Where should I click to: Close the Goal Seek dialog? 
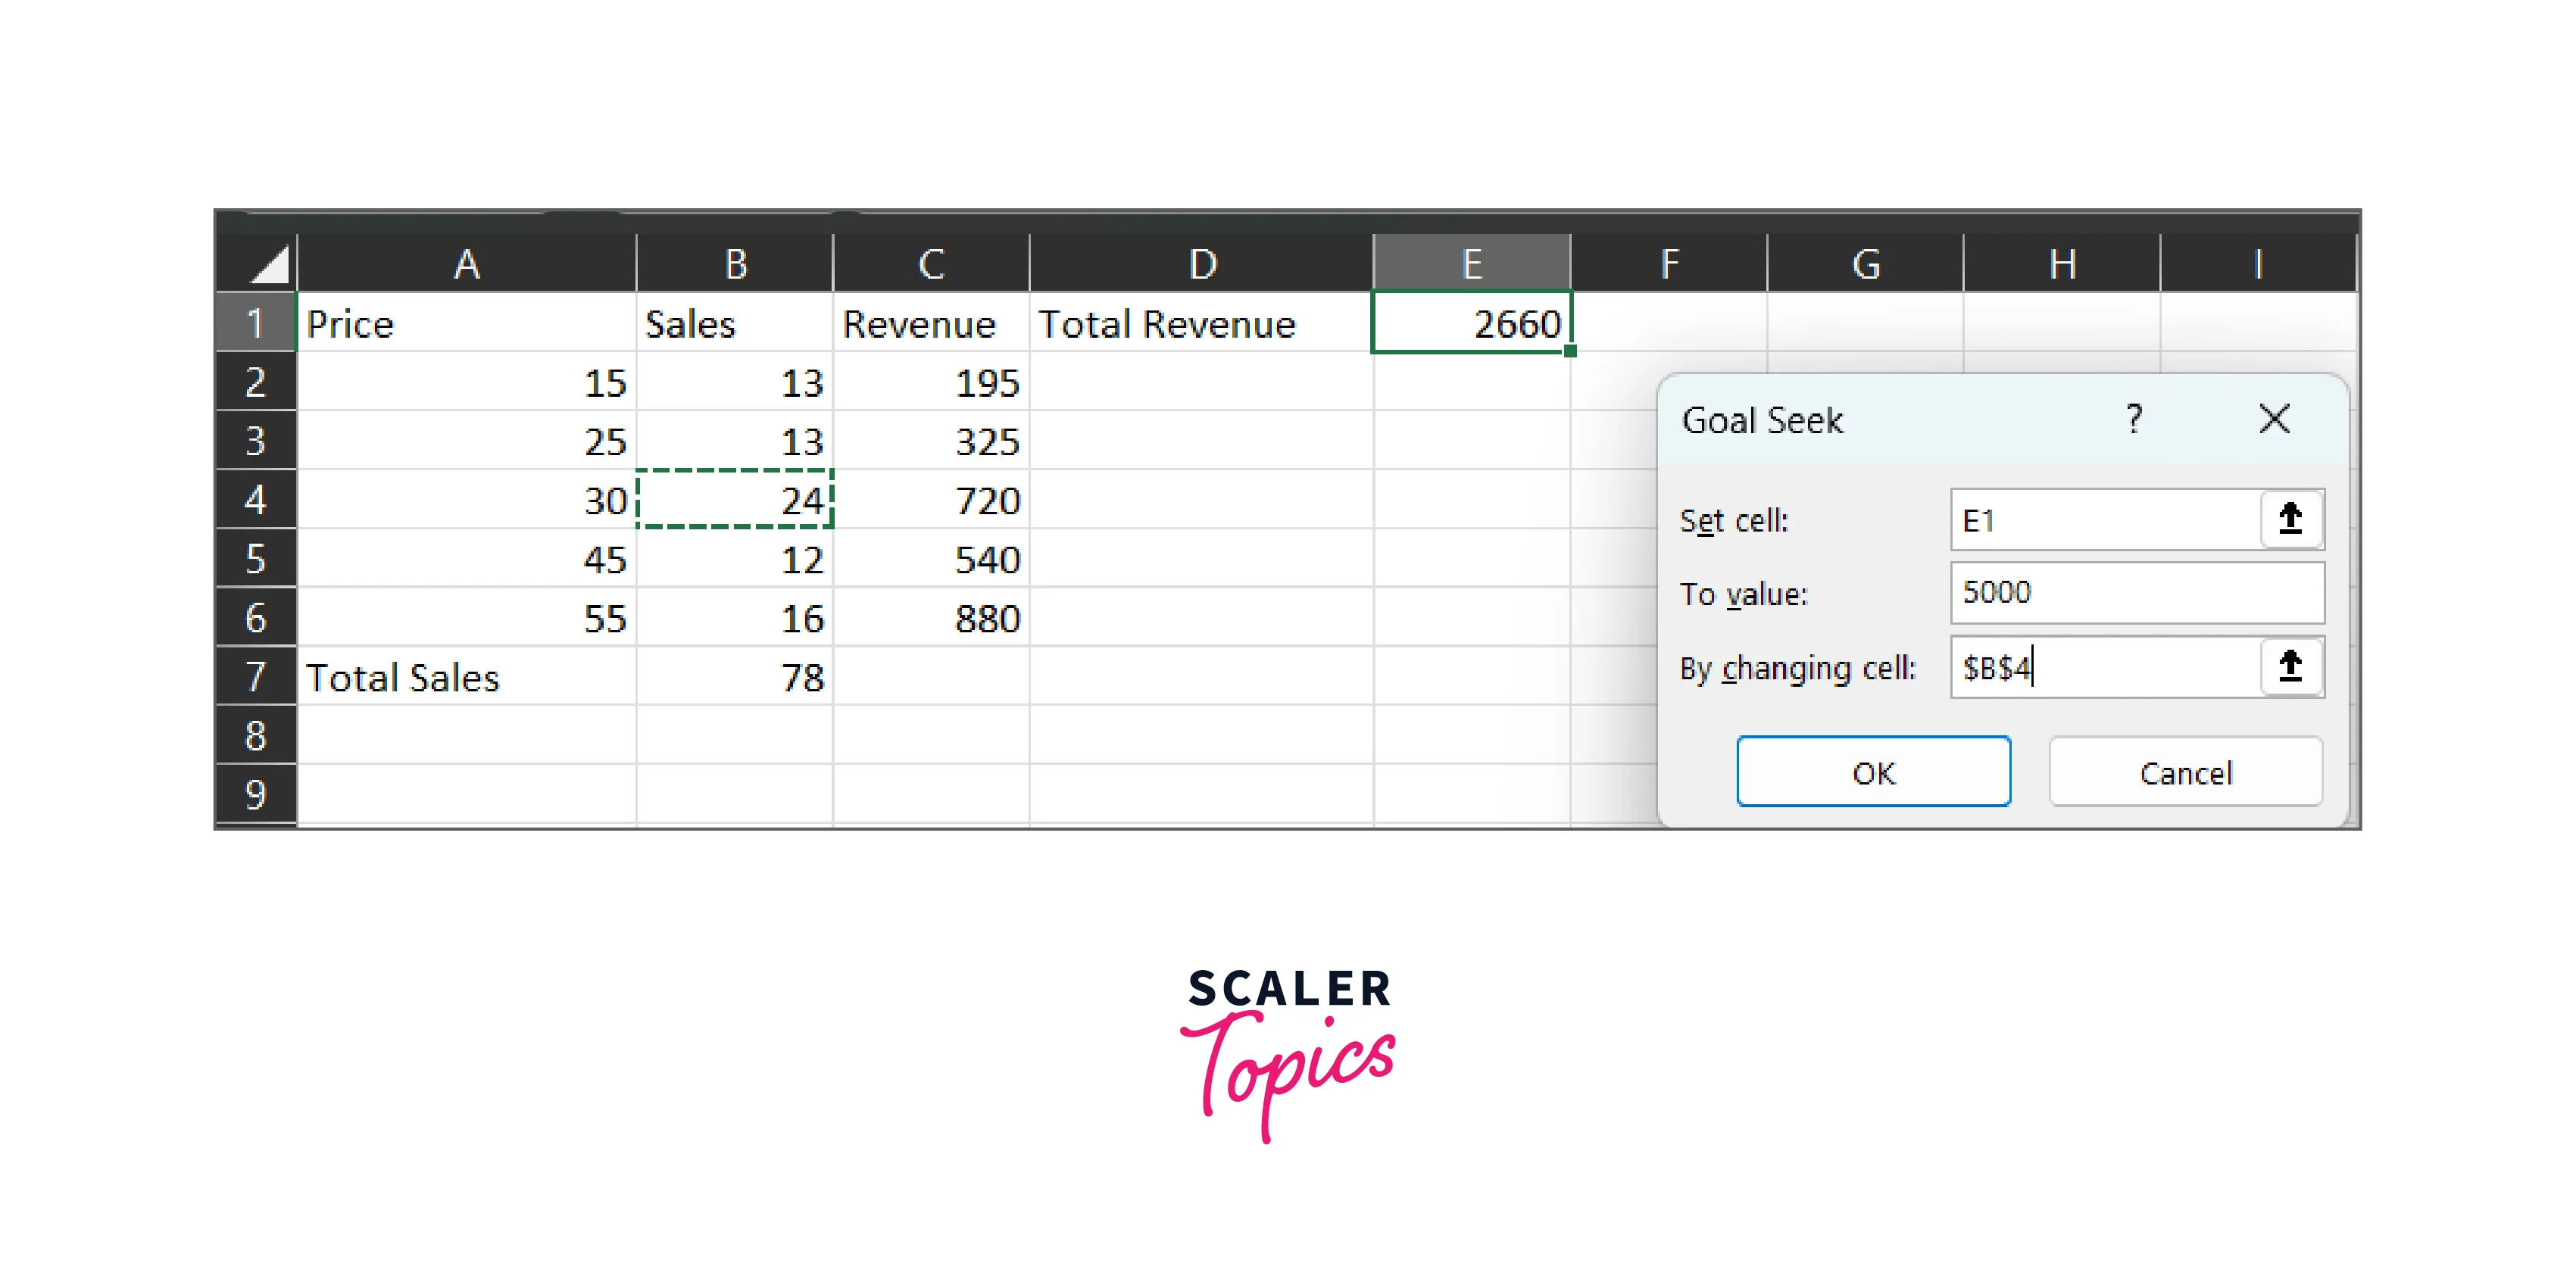pos(2274,419)
